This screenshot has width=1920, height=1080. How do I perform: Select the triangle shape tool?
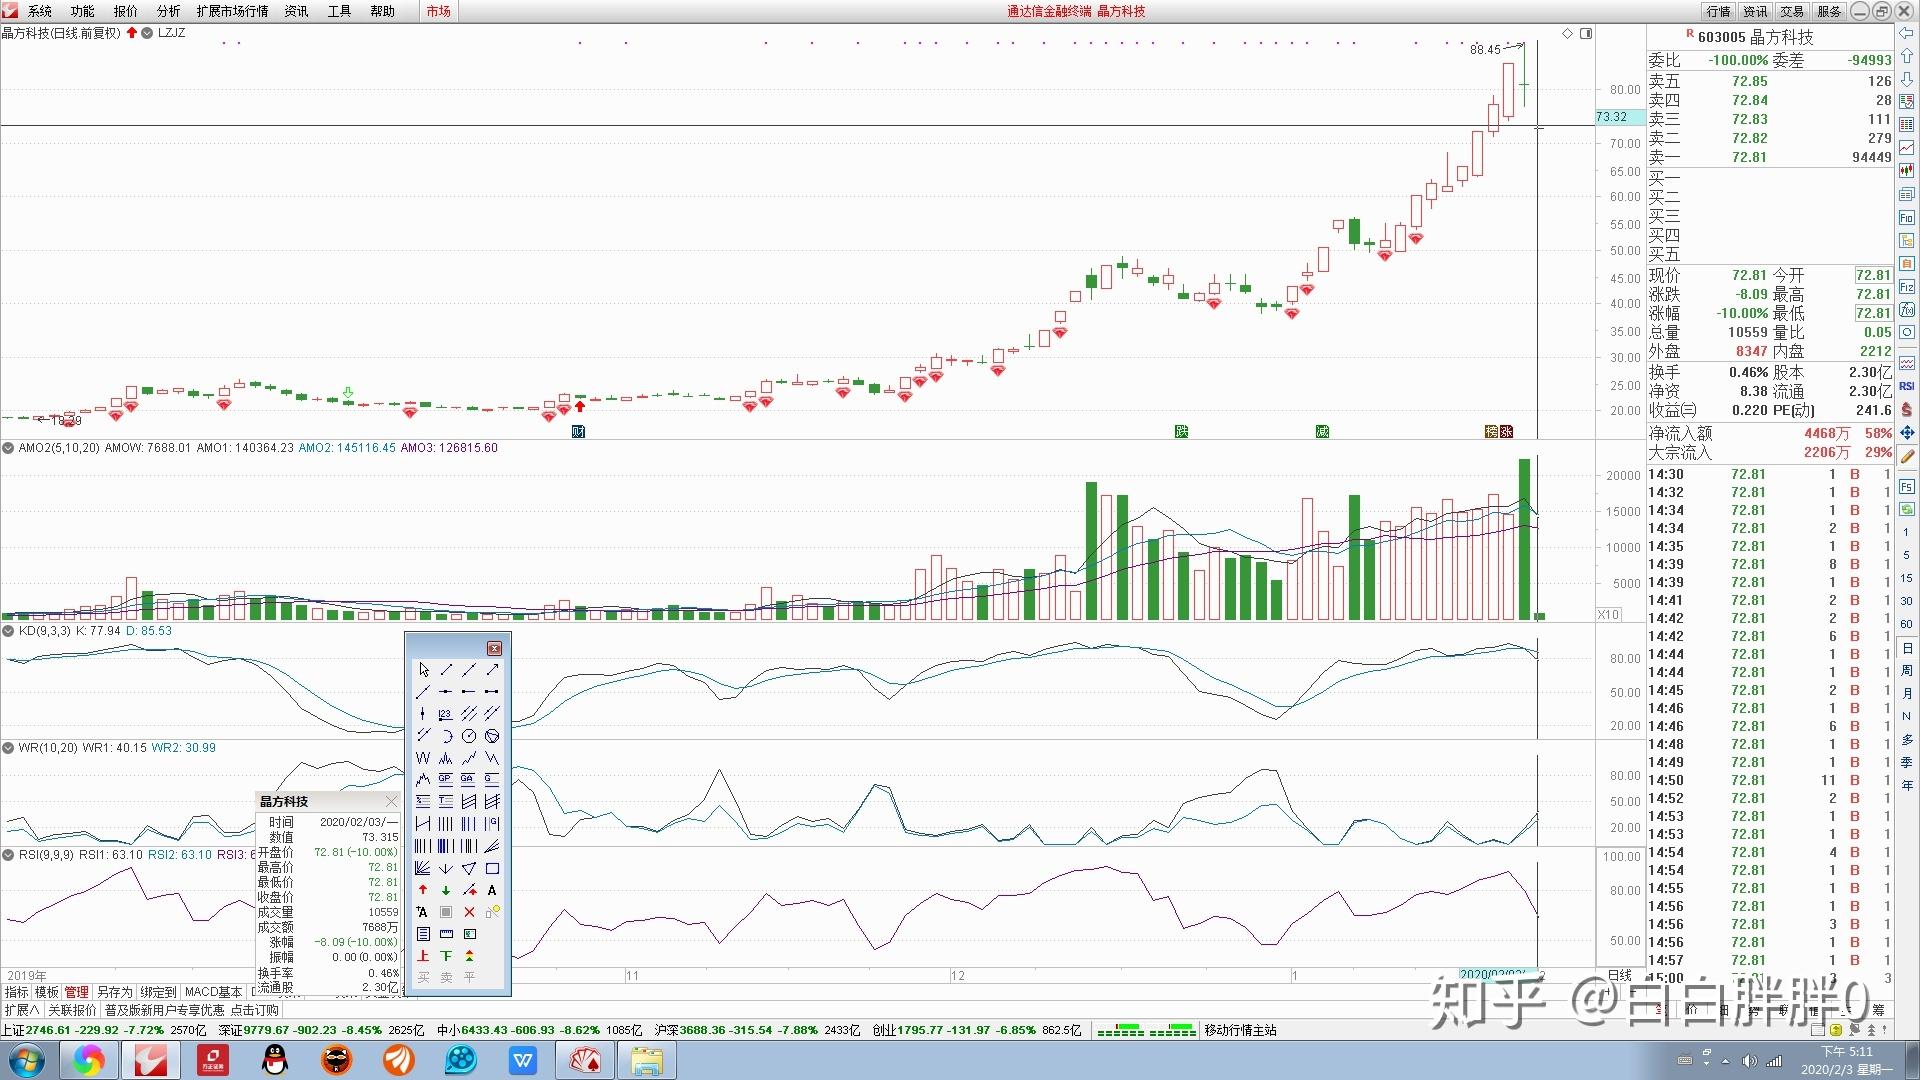click(x=469, y=868)
